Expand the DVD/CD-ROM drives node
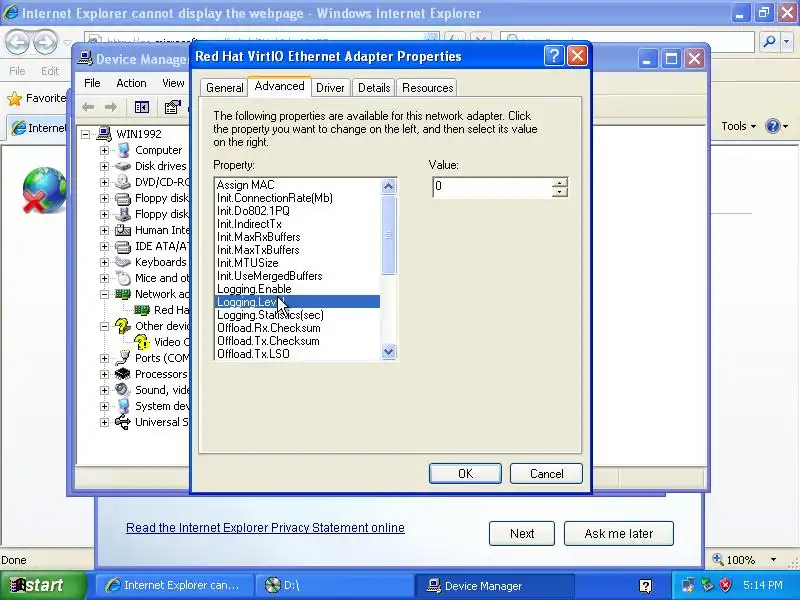Image resolution: width=800 pixels, height=600 pixels. click(104, 182)
